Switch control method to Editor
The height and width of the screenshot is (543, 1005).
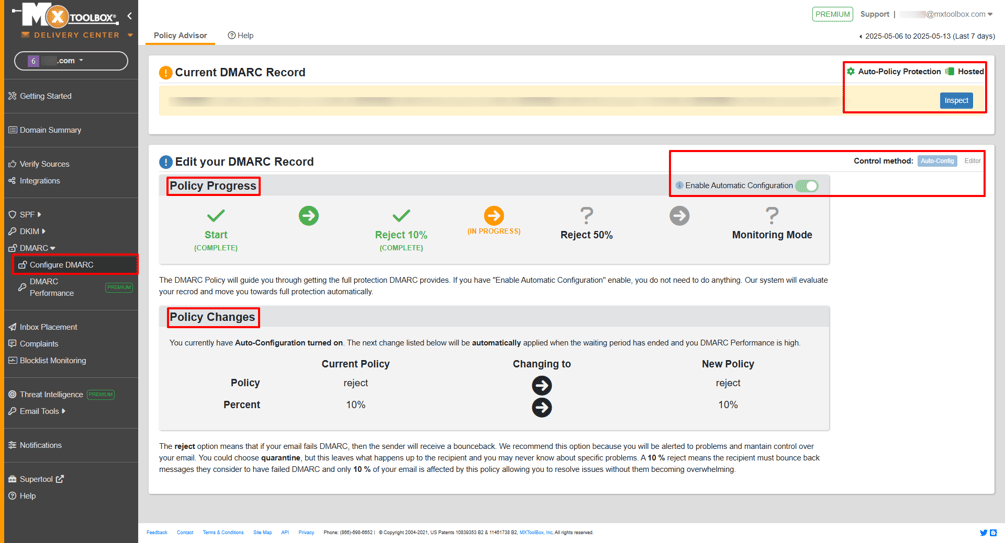[x=972, y=161]
